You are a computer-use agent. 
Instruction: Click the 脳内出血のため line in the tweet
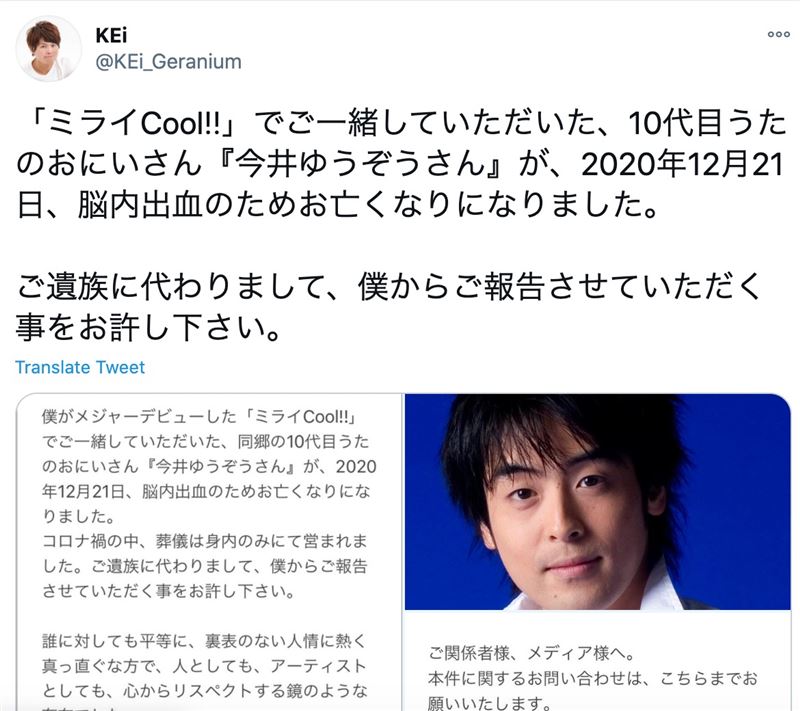click(337, 205)
